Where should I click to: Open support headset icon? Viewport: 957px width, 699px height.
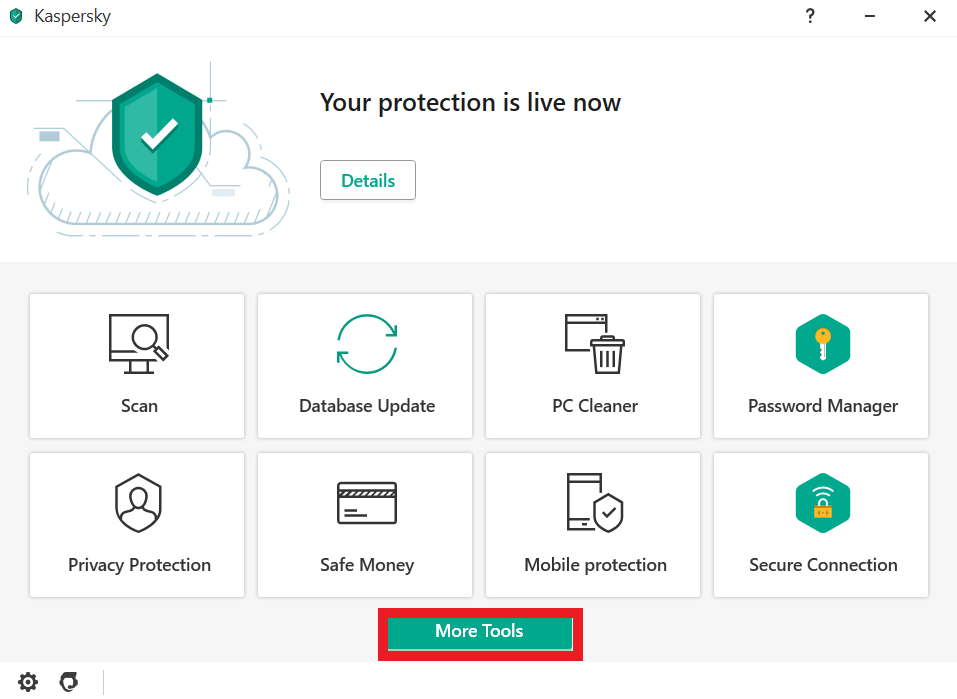pyautogui.click(x=69, y=681)
